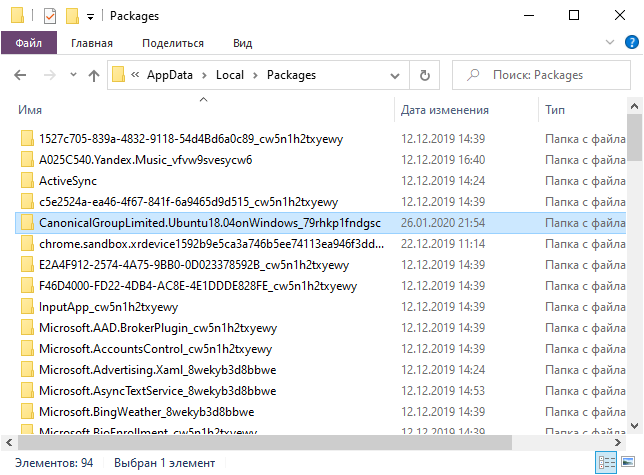
Task: Switch to the Главная ribbon tab
Action: (92, 43)
